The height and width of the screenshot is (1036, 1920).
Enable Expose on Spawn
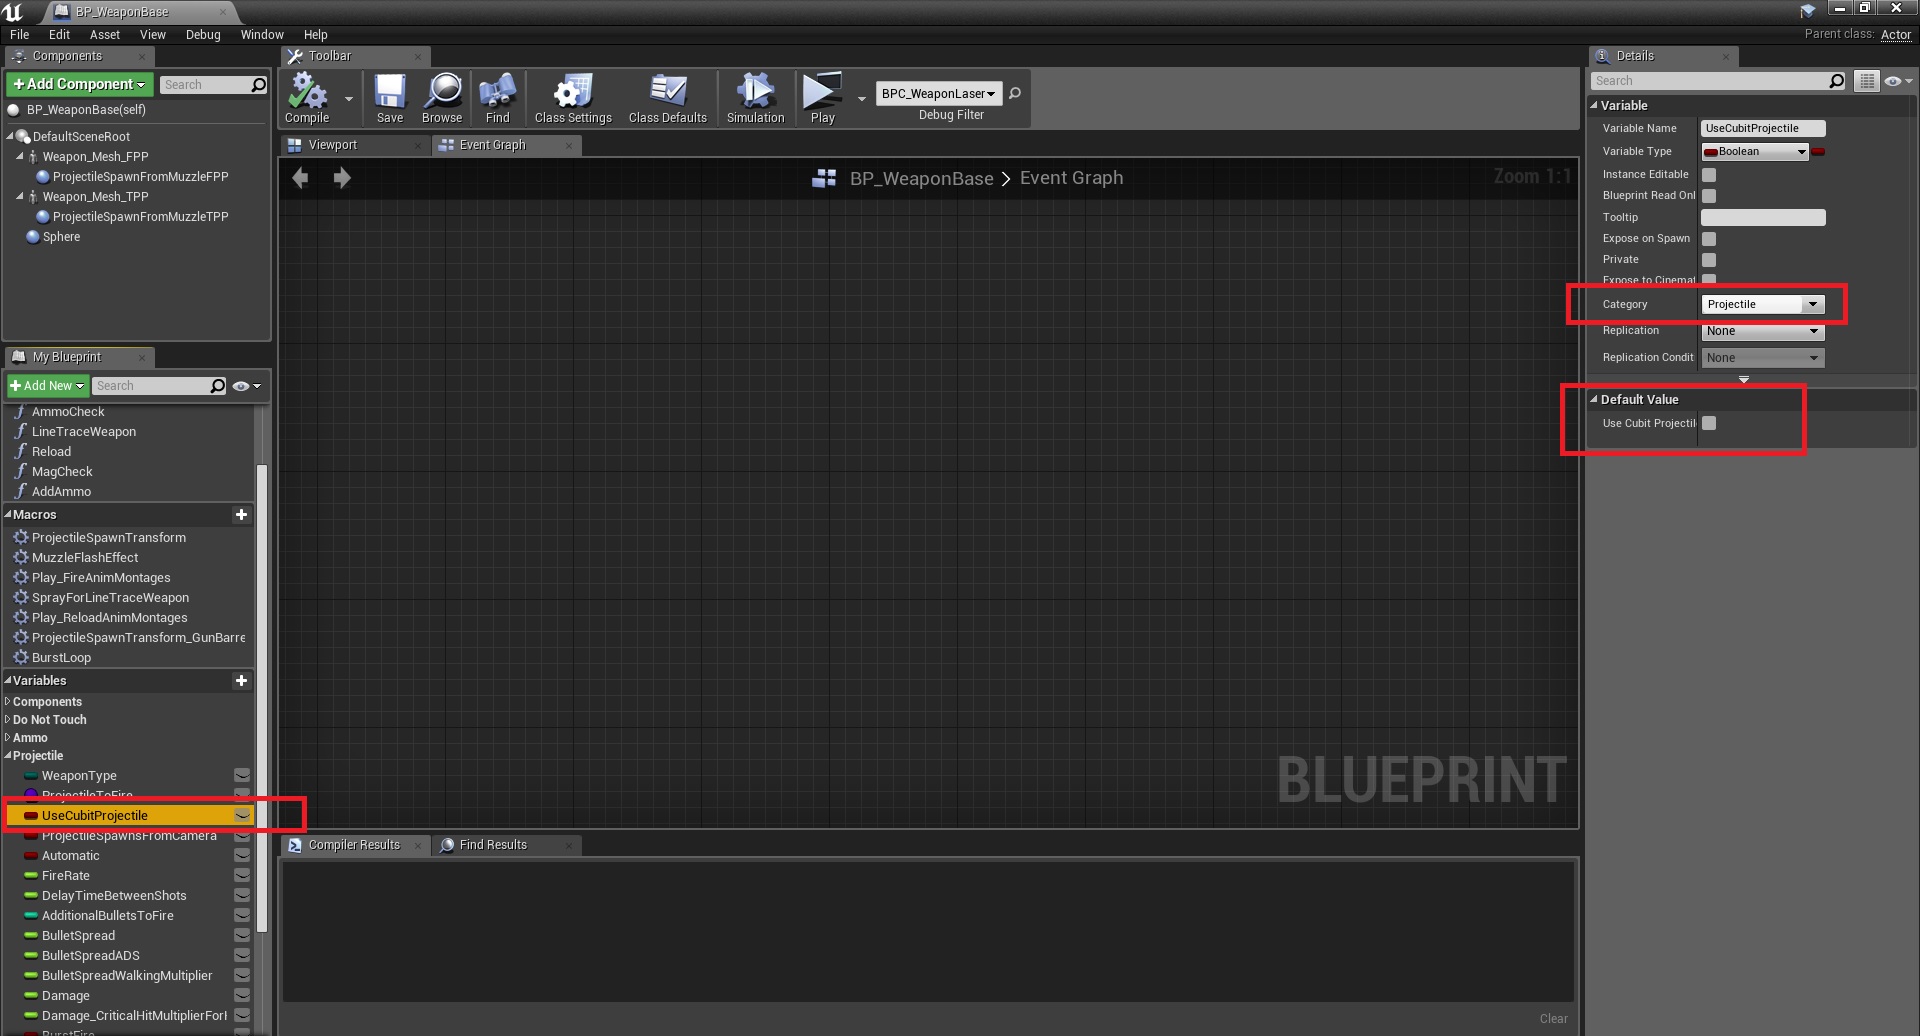pos(1708,239)
